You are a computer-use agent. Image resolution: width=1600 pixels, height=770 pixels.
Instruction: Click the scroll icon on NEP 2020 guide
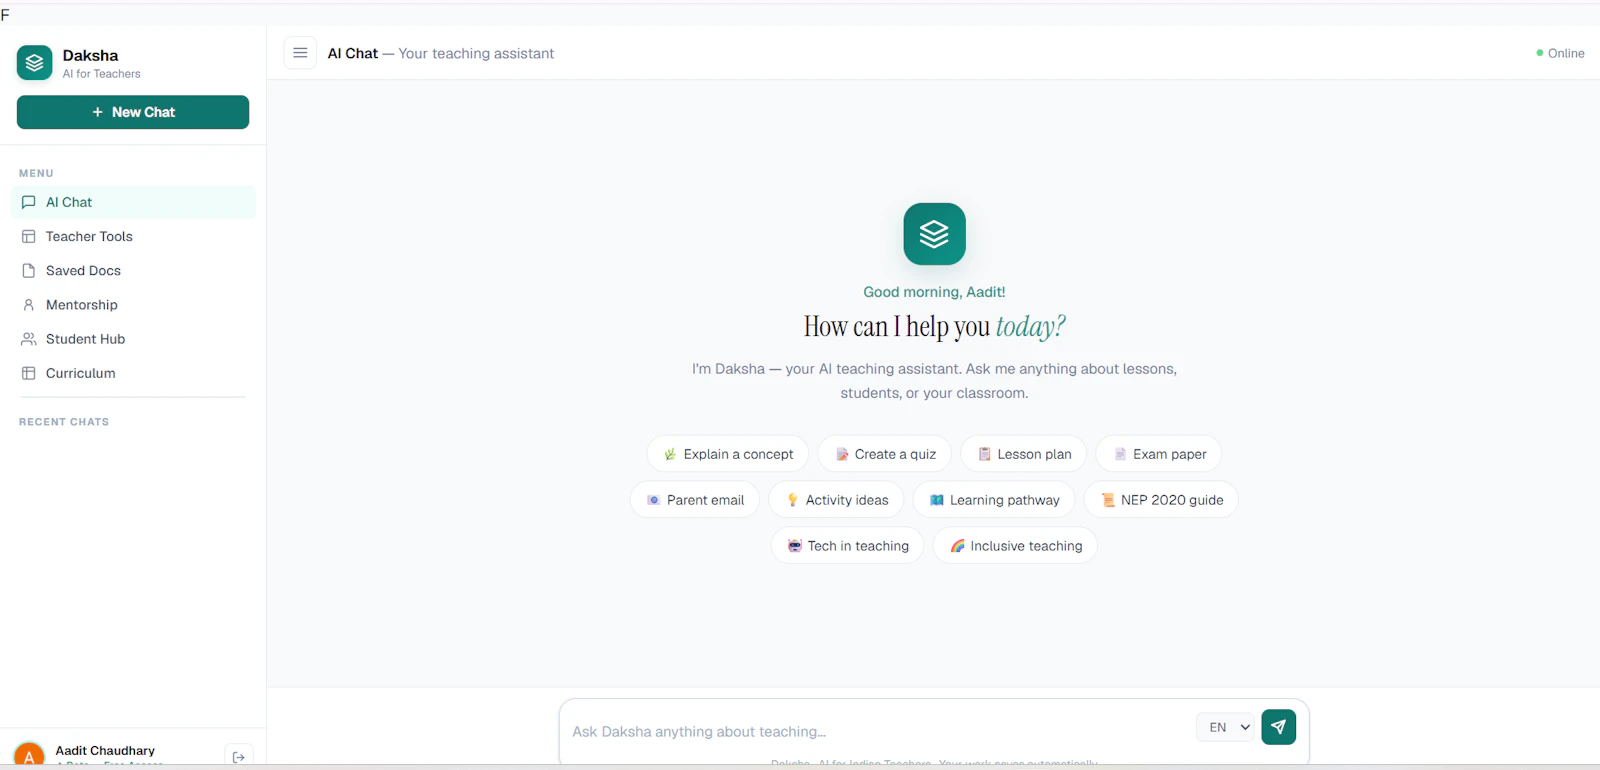tap(1107, 500)
